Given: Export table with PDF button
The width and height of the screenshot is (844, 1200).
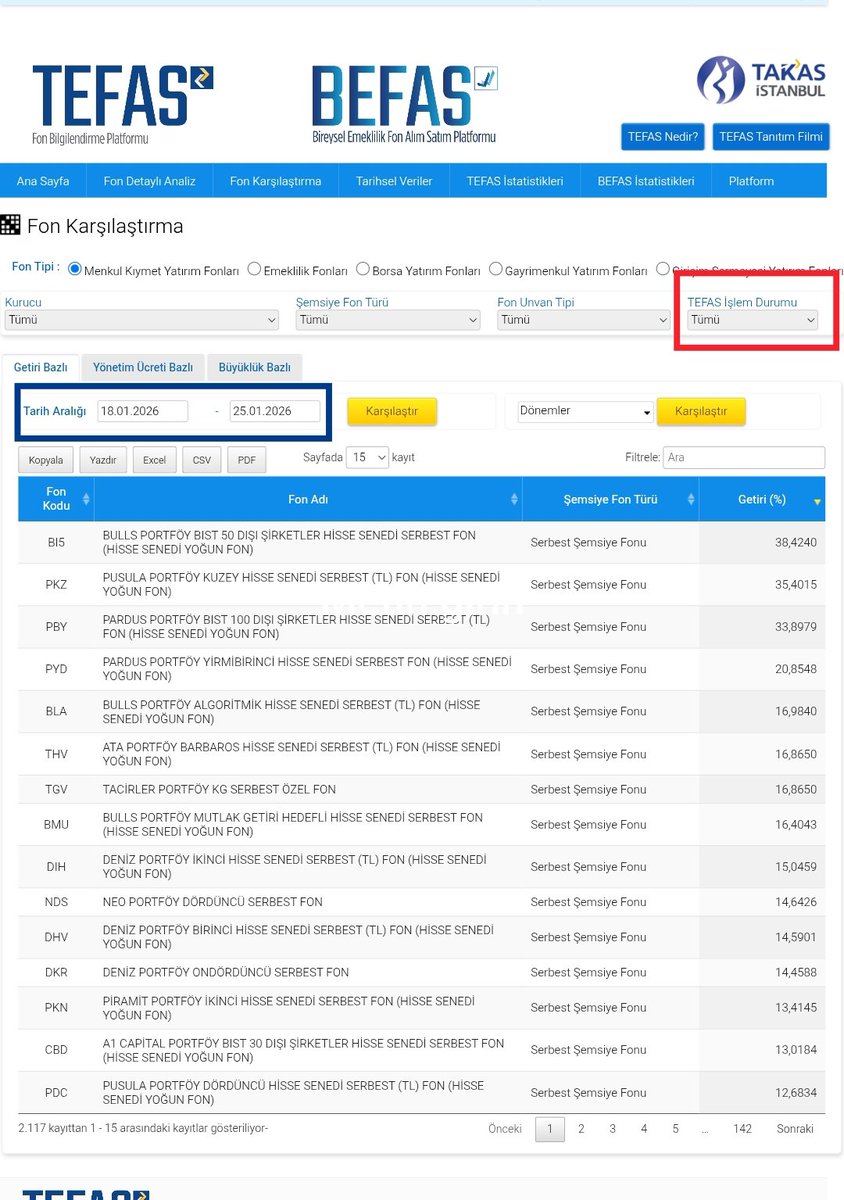Looking at the screenshot, I should [246, 460].
